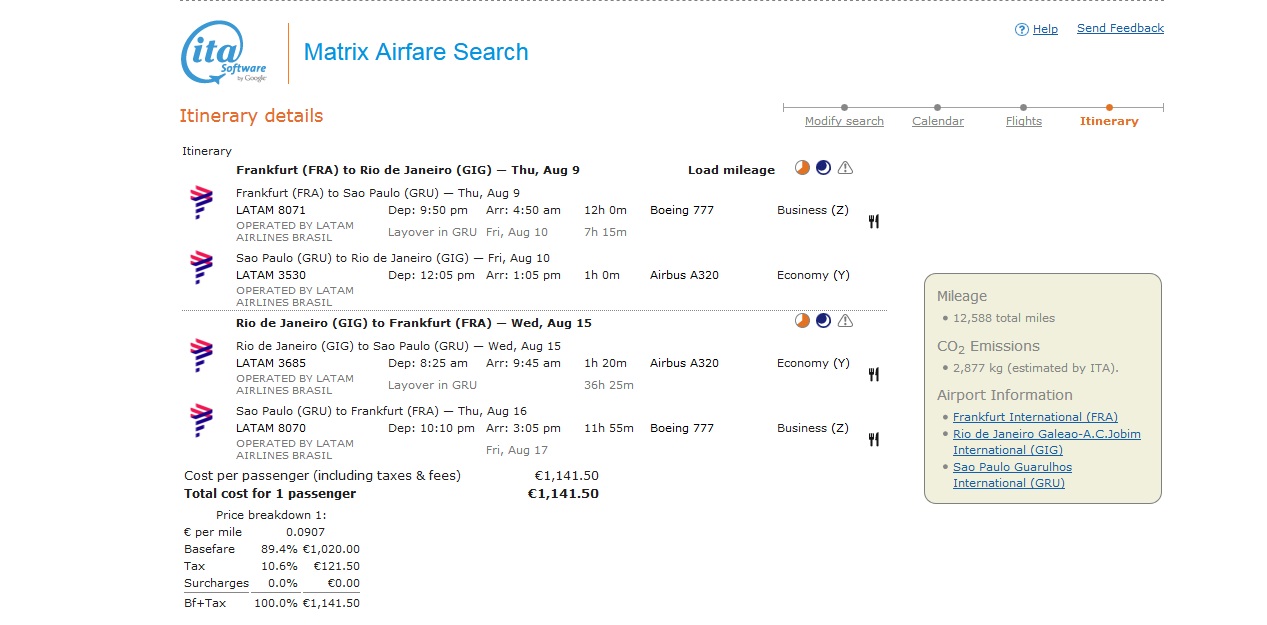Click the Calendar progress dot
The width and height of the screenshot is (1267, 625).
click(x=937, y=107)
